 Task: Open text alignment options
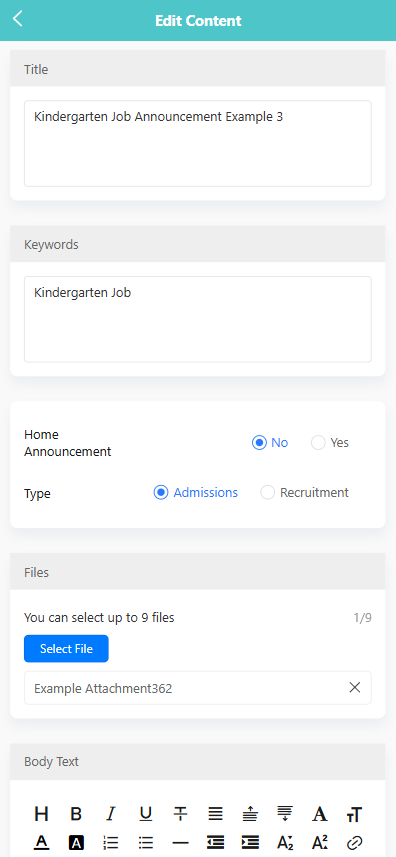[215, 814]
